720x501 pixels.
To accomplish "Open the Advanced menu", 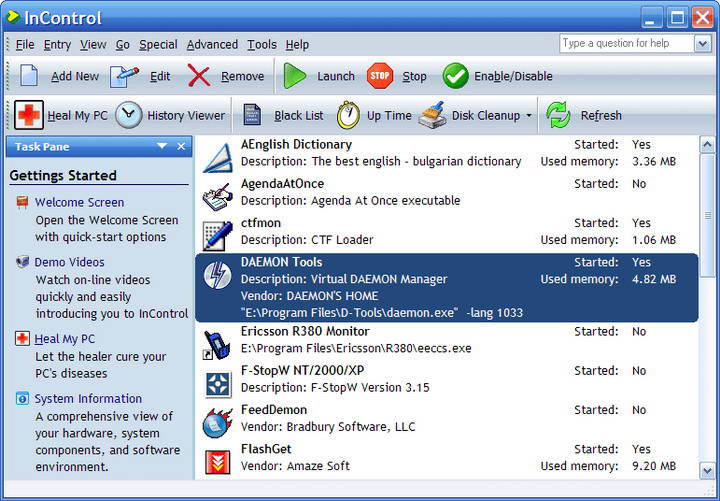I will tap(212, 45).
